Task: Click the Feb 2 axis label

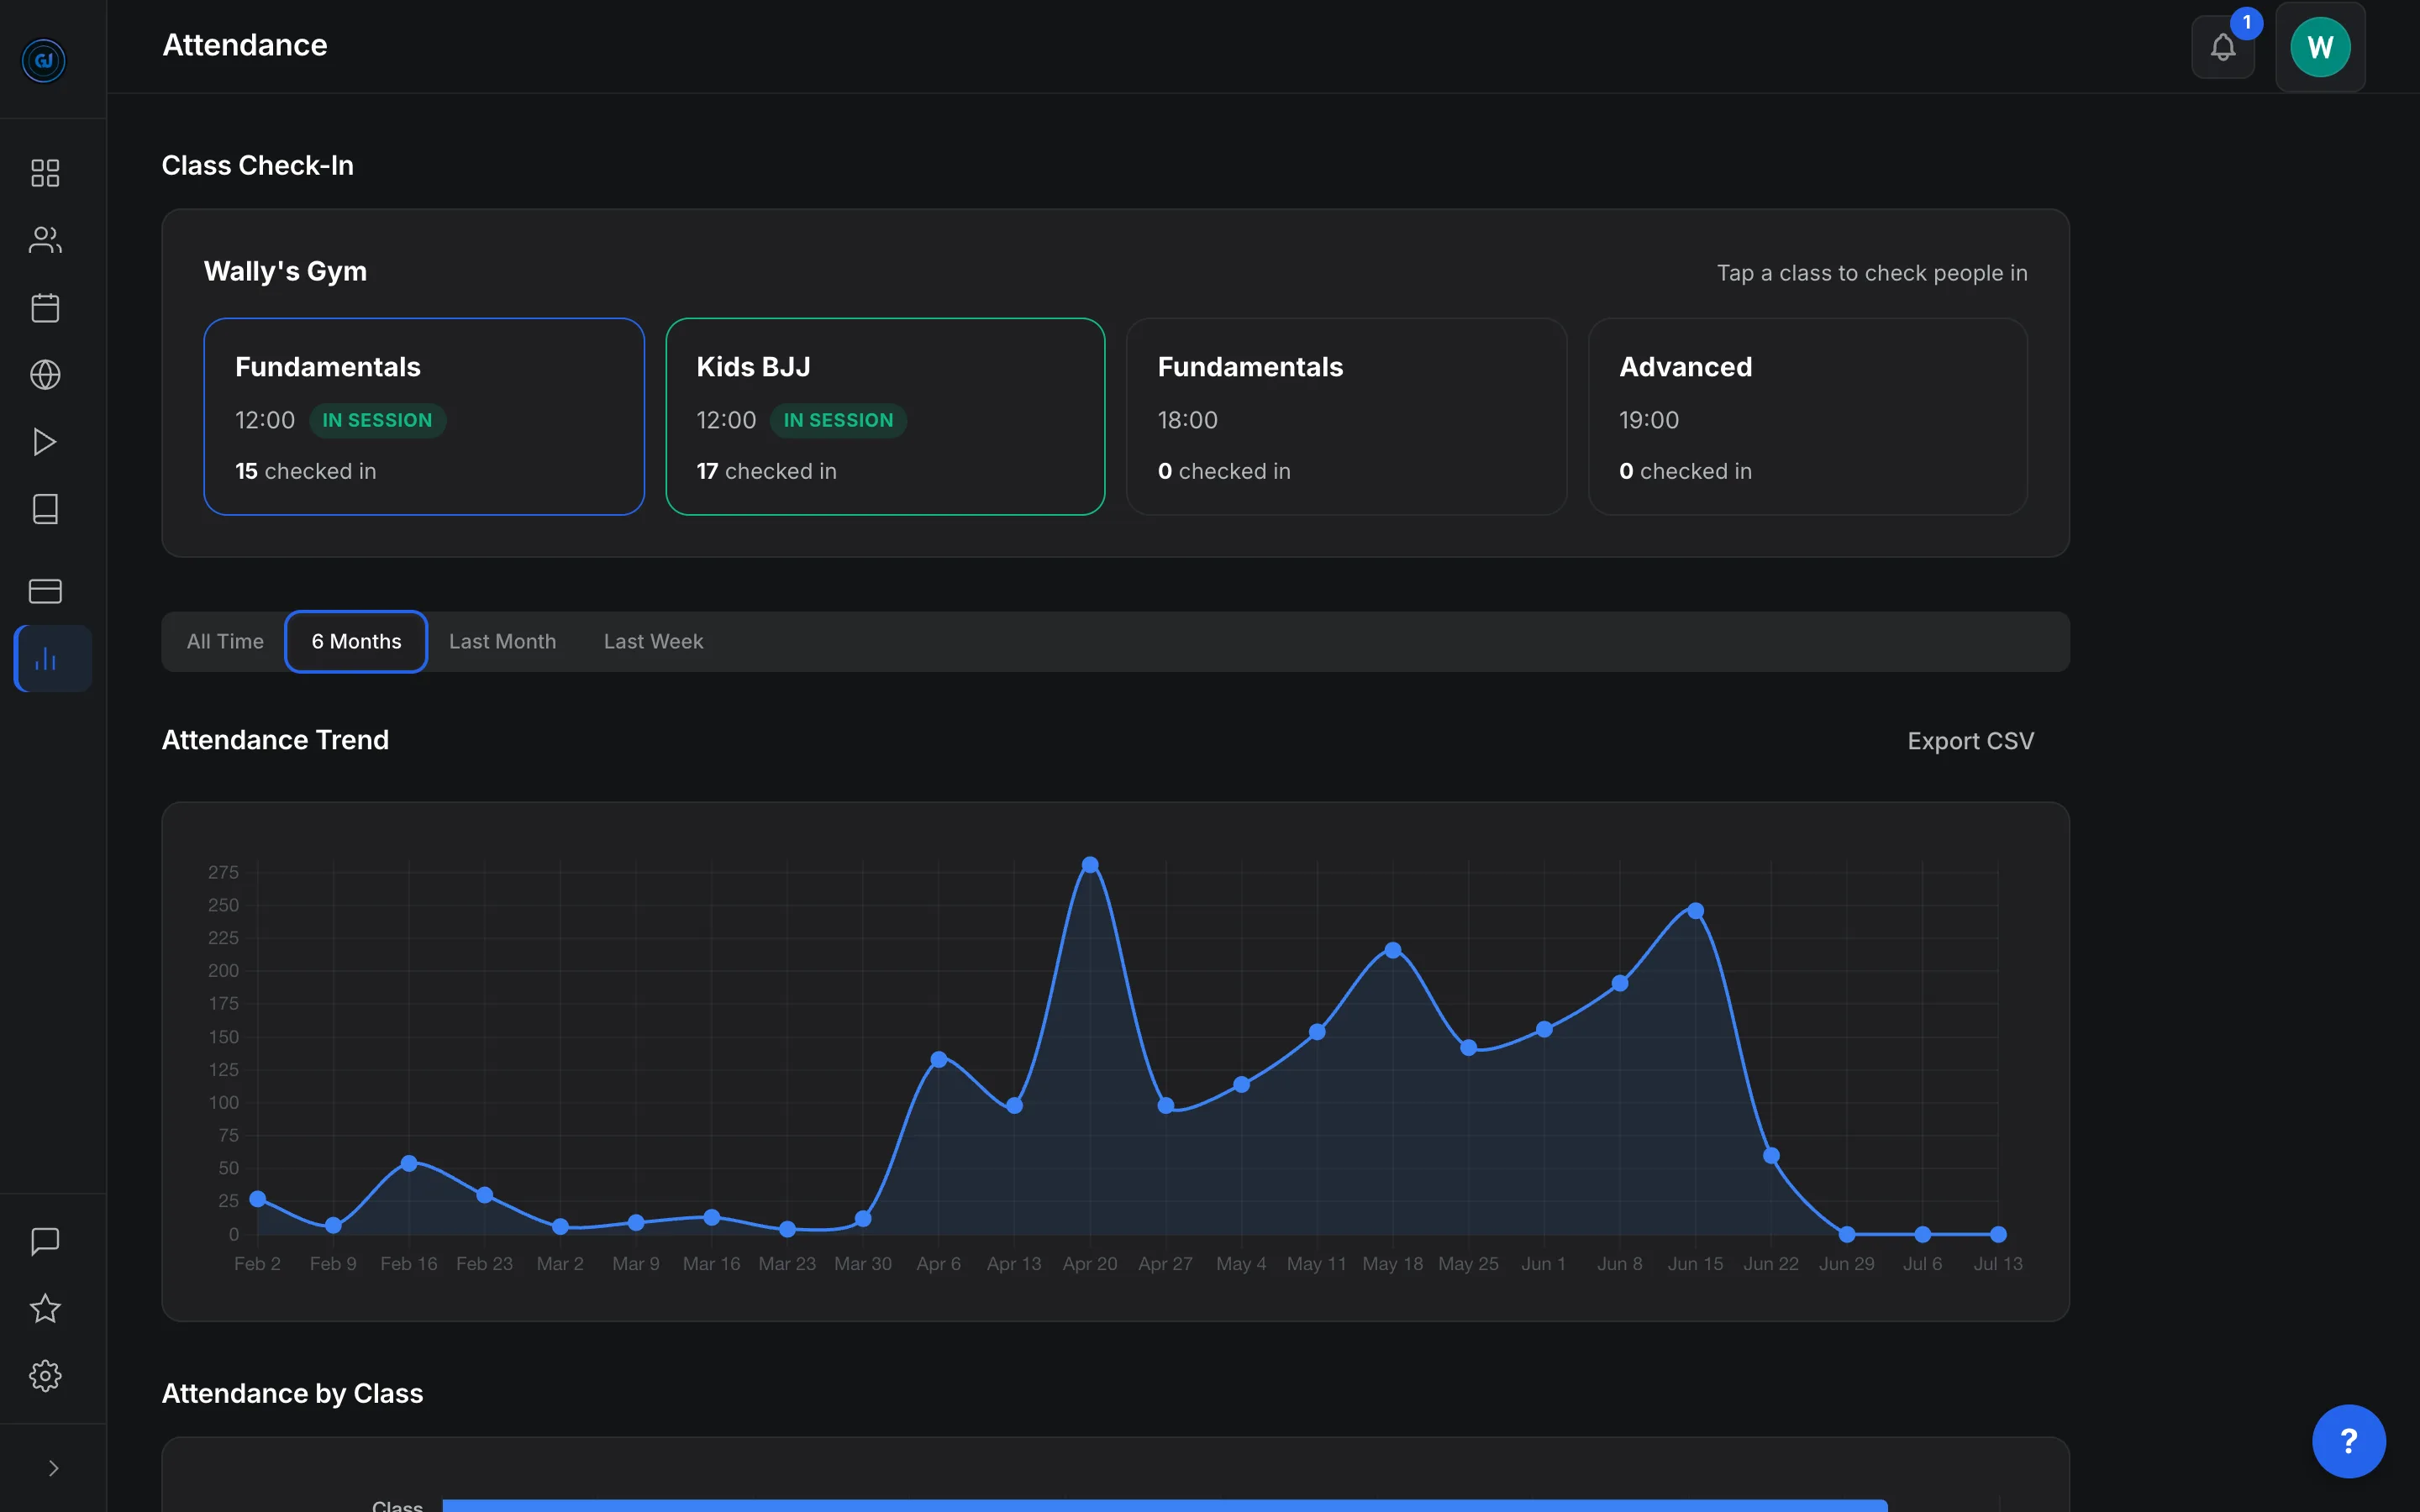Action: coord(257,1263)
